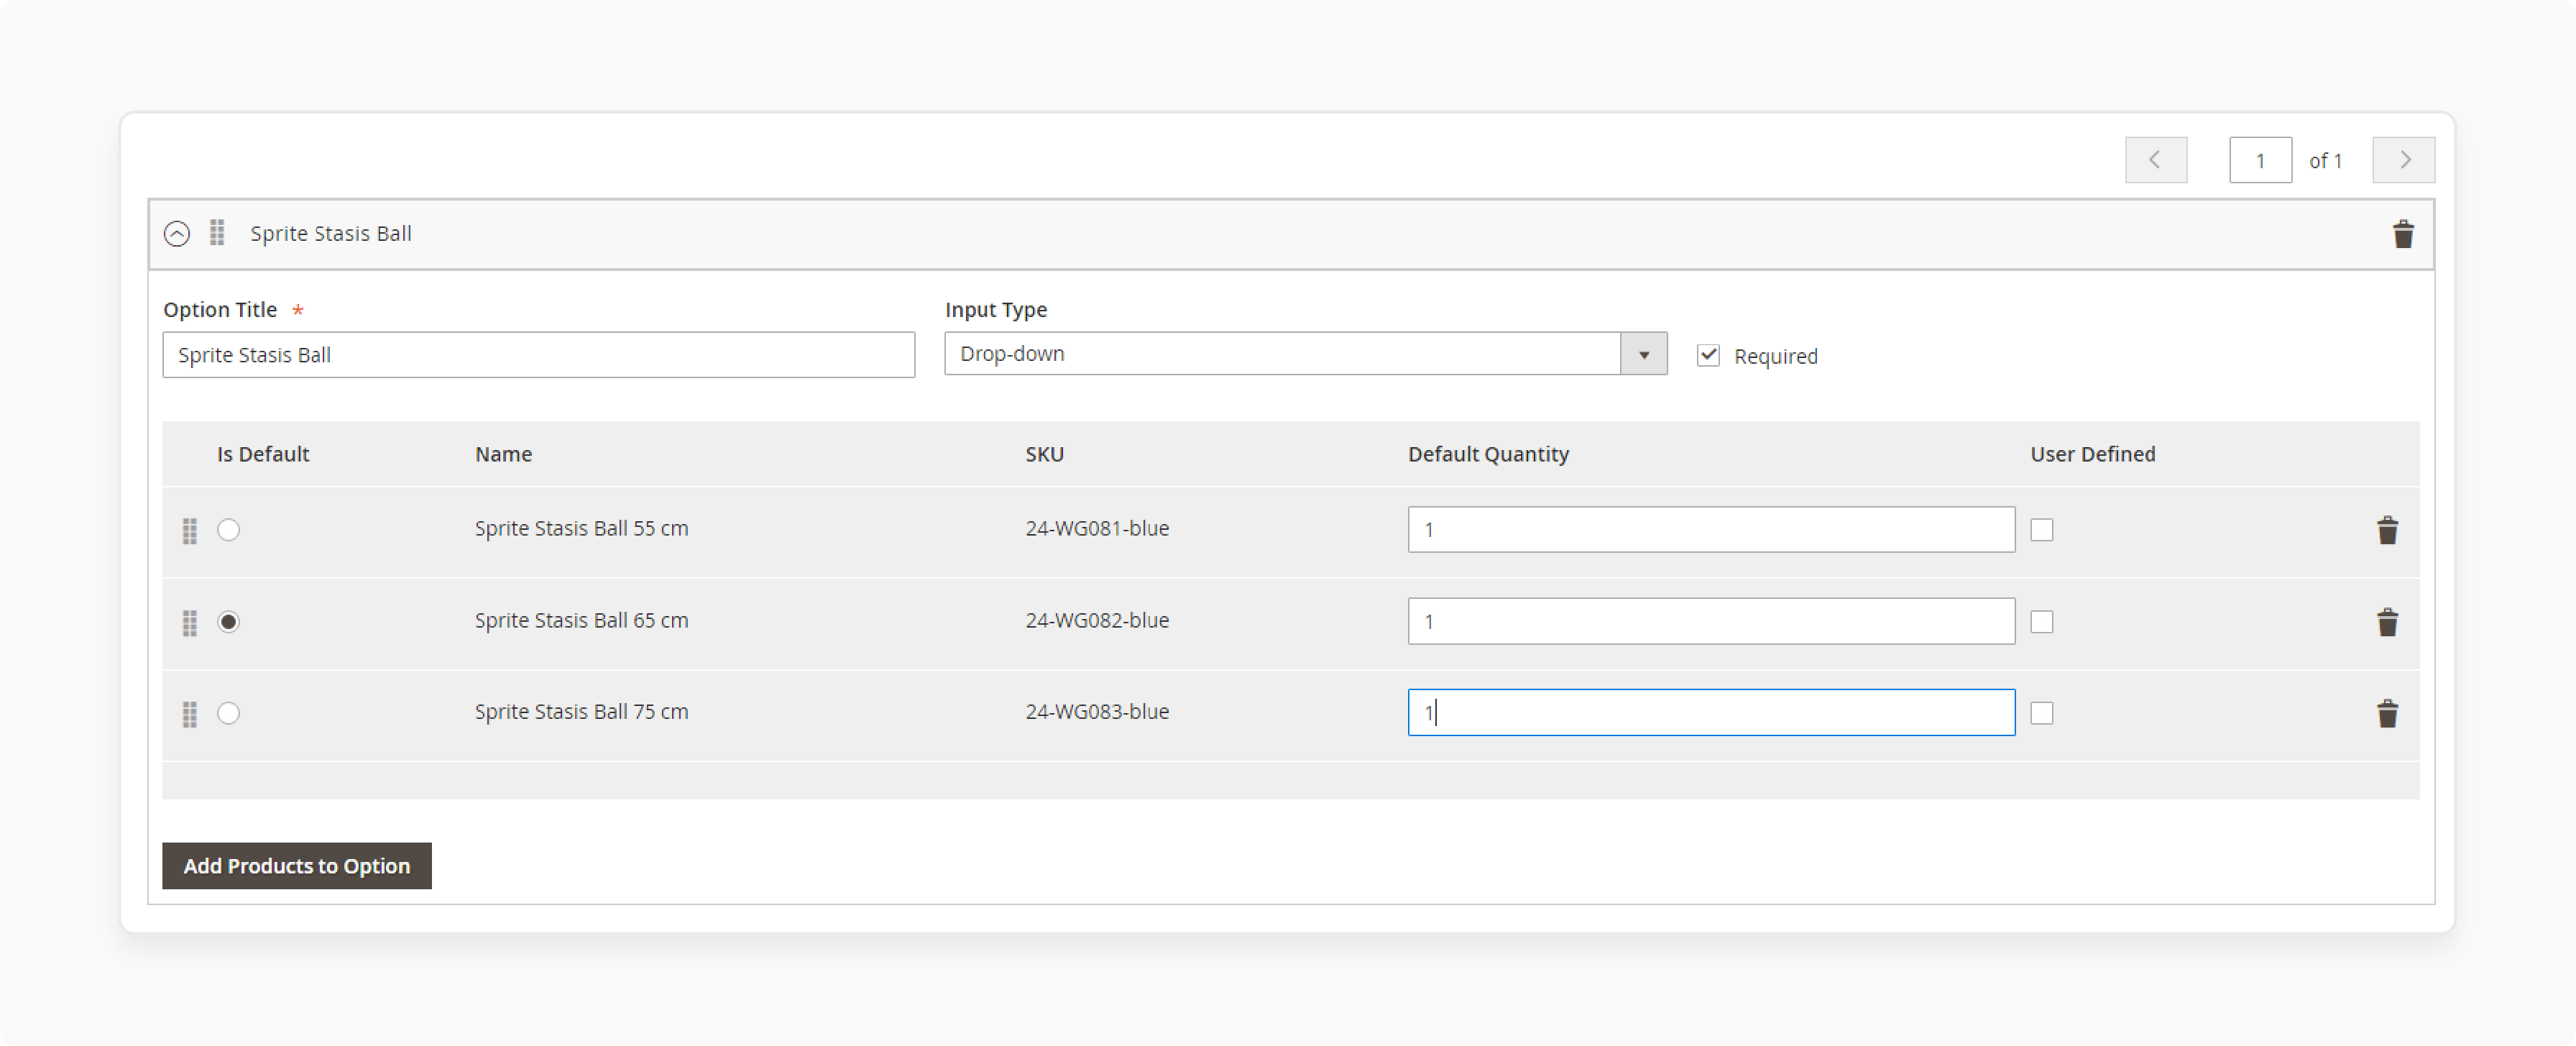Open the Input Type dropdown menu

coord(1644,353)
